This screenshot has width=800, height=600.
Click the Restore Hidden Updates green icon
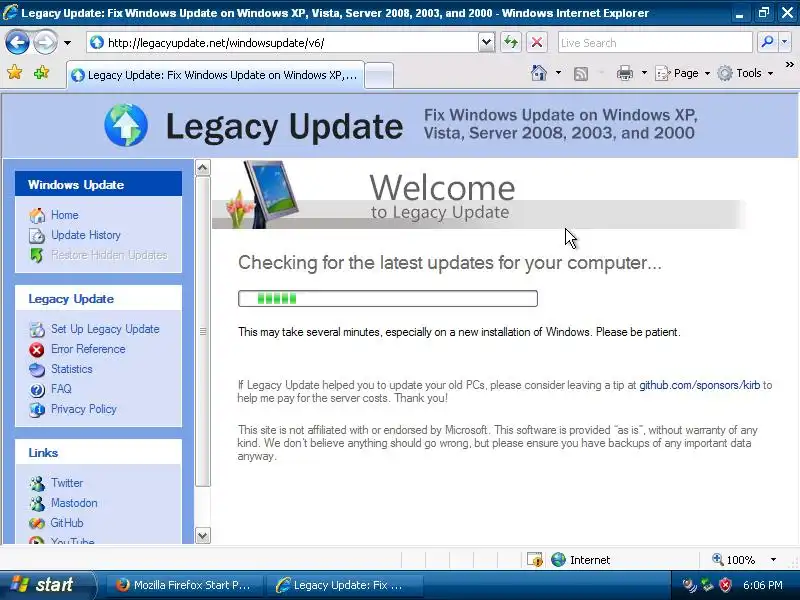(x=37, y=255)
